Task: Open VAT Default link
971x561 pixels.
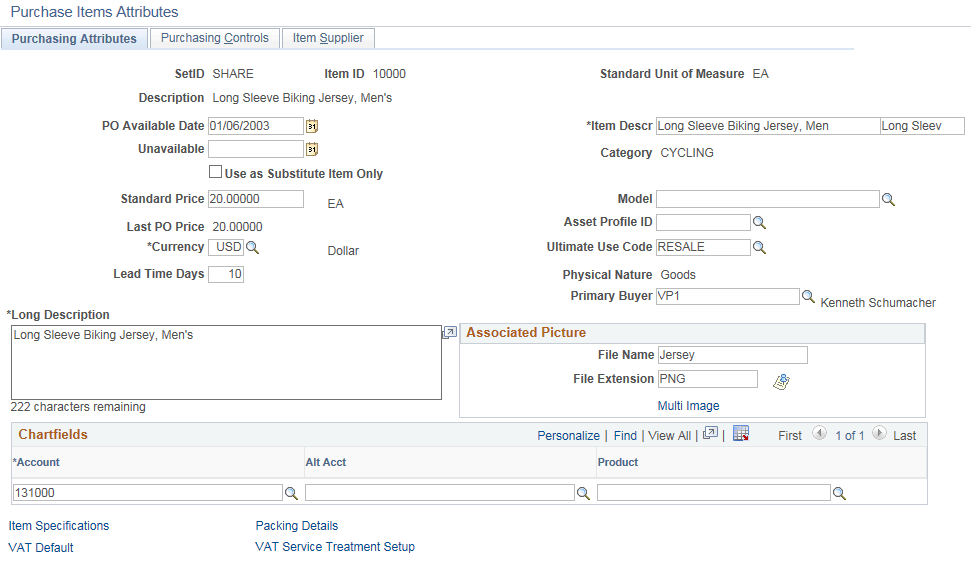Action: tap(41, 547)
